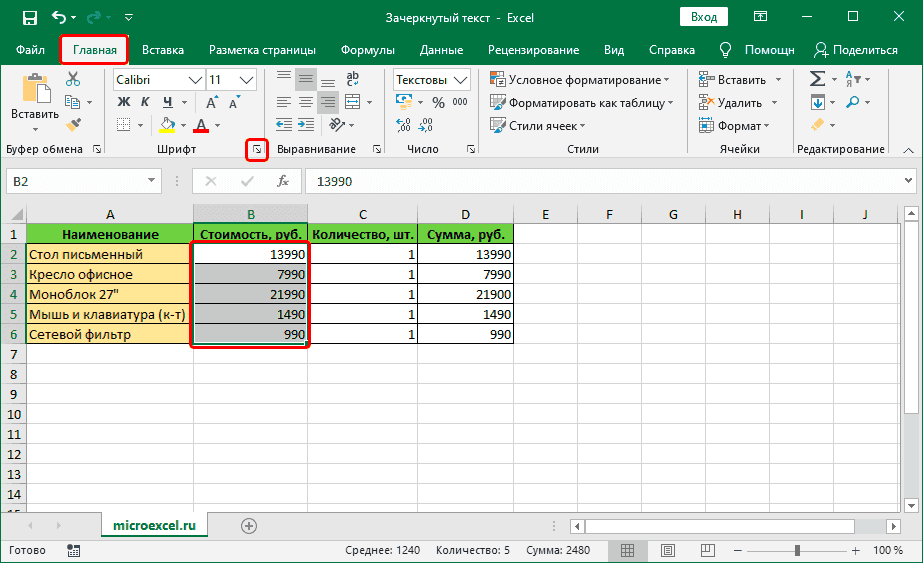The width and height of the screenshot is (923, 563).
Task: Expand the Текстовый number format dropdown
Action: [461, 80]
